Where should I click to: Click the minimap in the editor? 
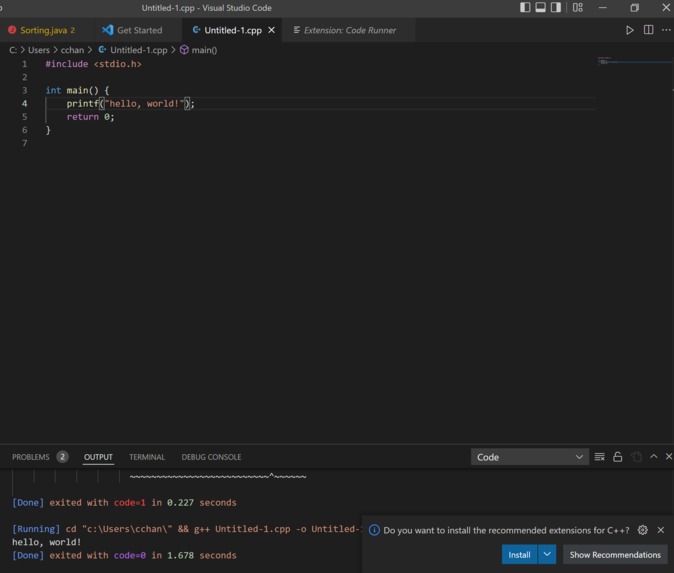pos(634,61)
